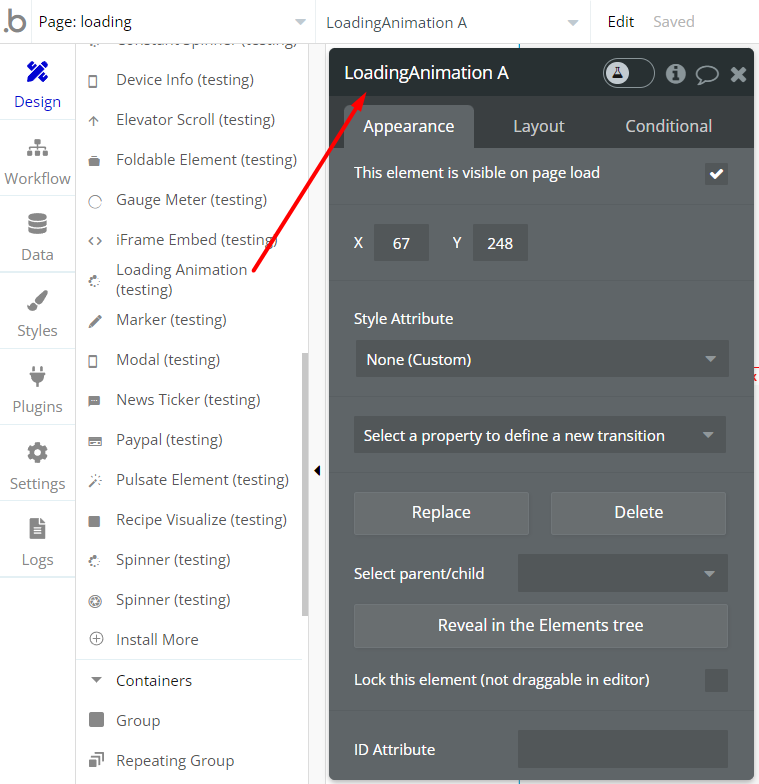
Task: Open the Style Attribute None (Custom) dropdown
Action: pyautogui.click(x=542, y=359)
